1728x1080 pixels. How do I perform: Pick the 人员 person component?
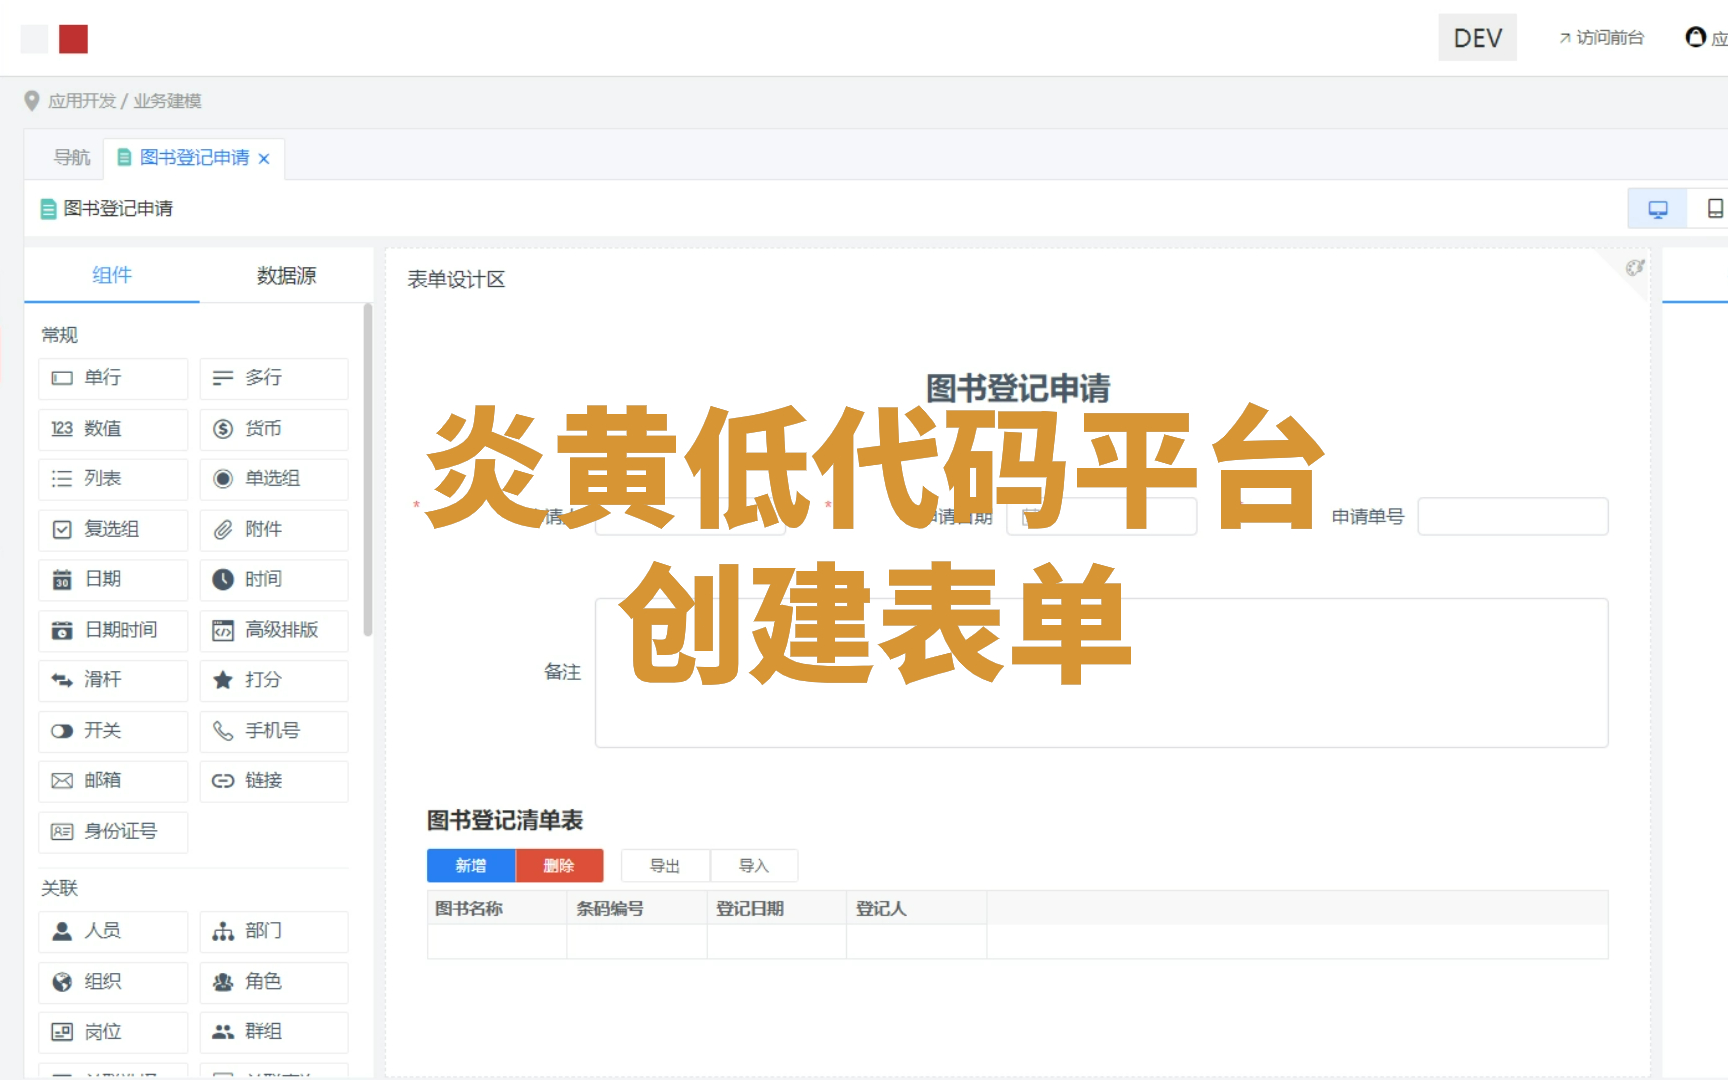113,932
